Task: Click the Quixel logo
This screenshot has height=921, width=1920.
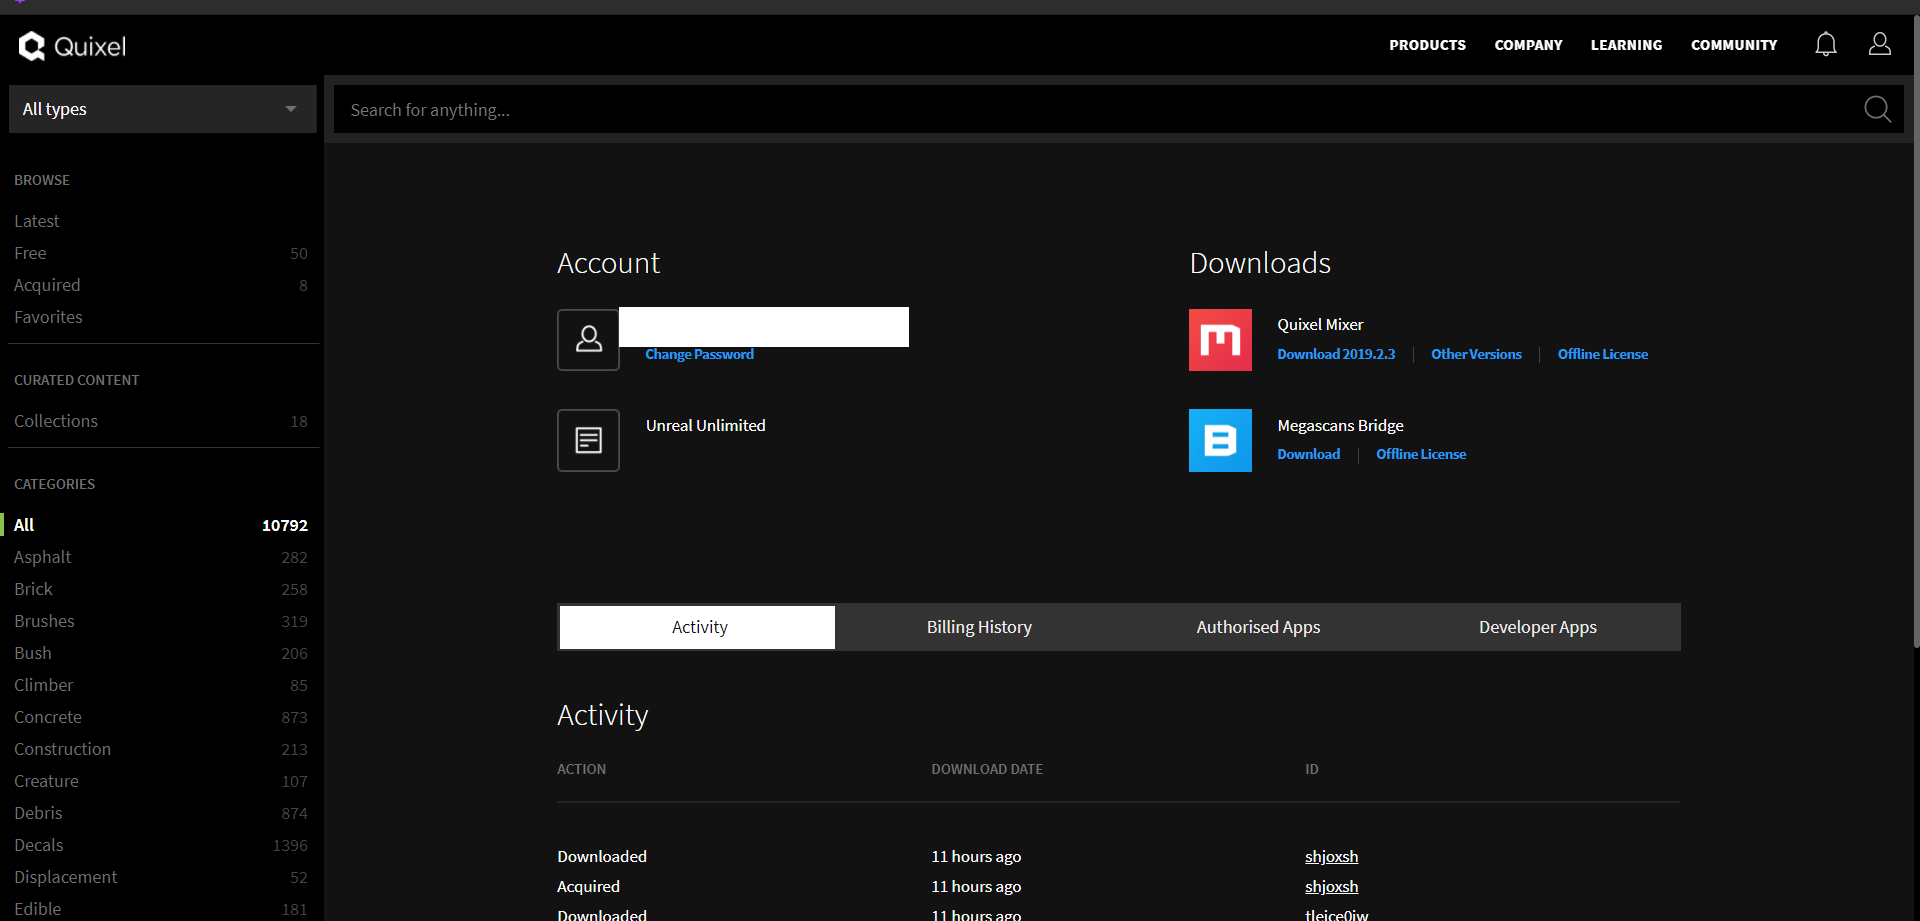Action: [72, 46]
